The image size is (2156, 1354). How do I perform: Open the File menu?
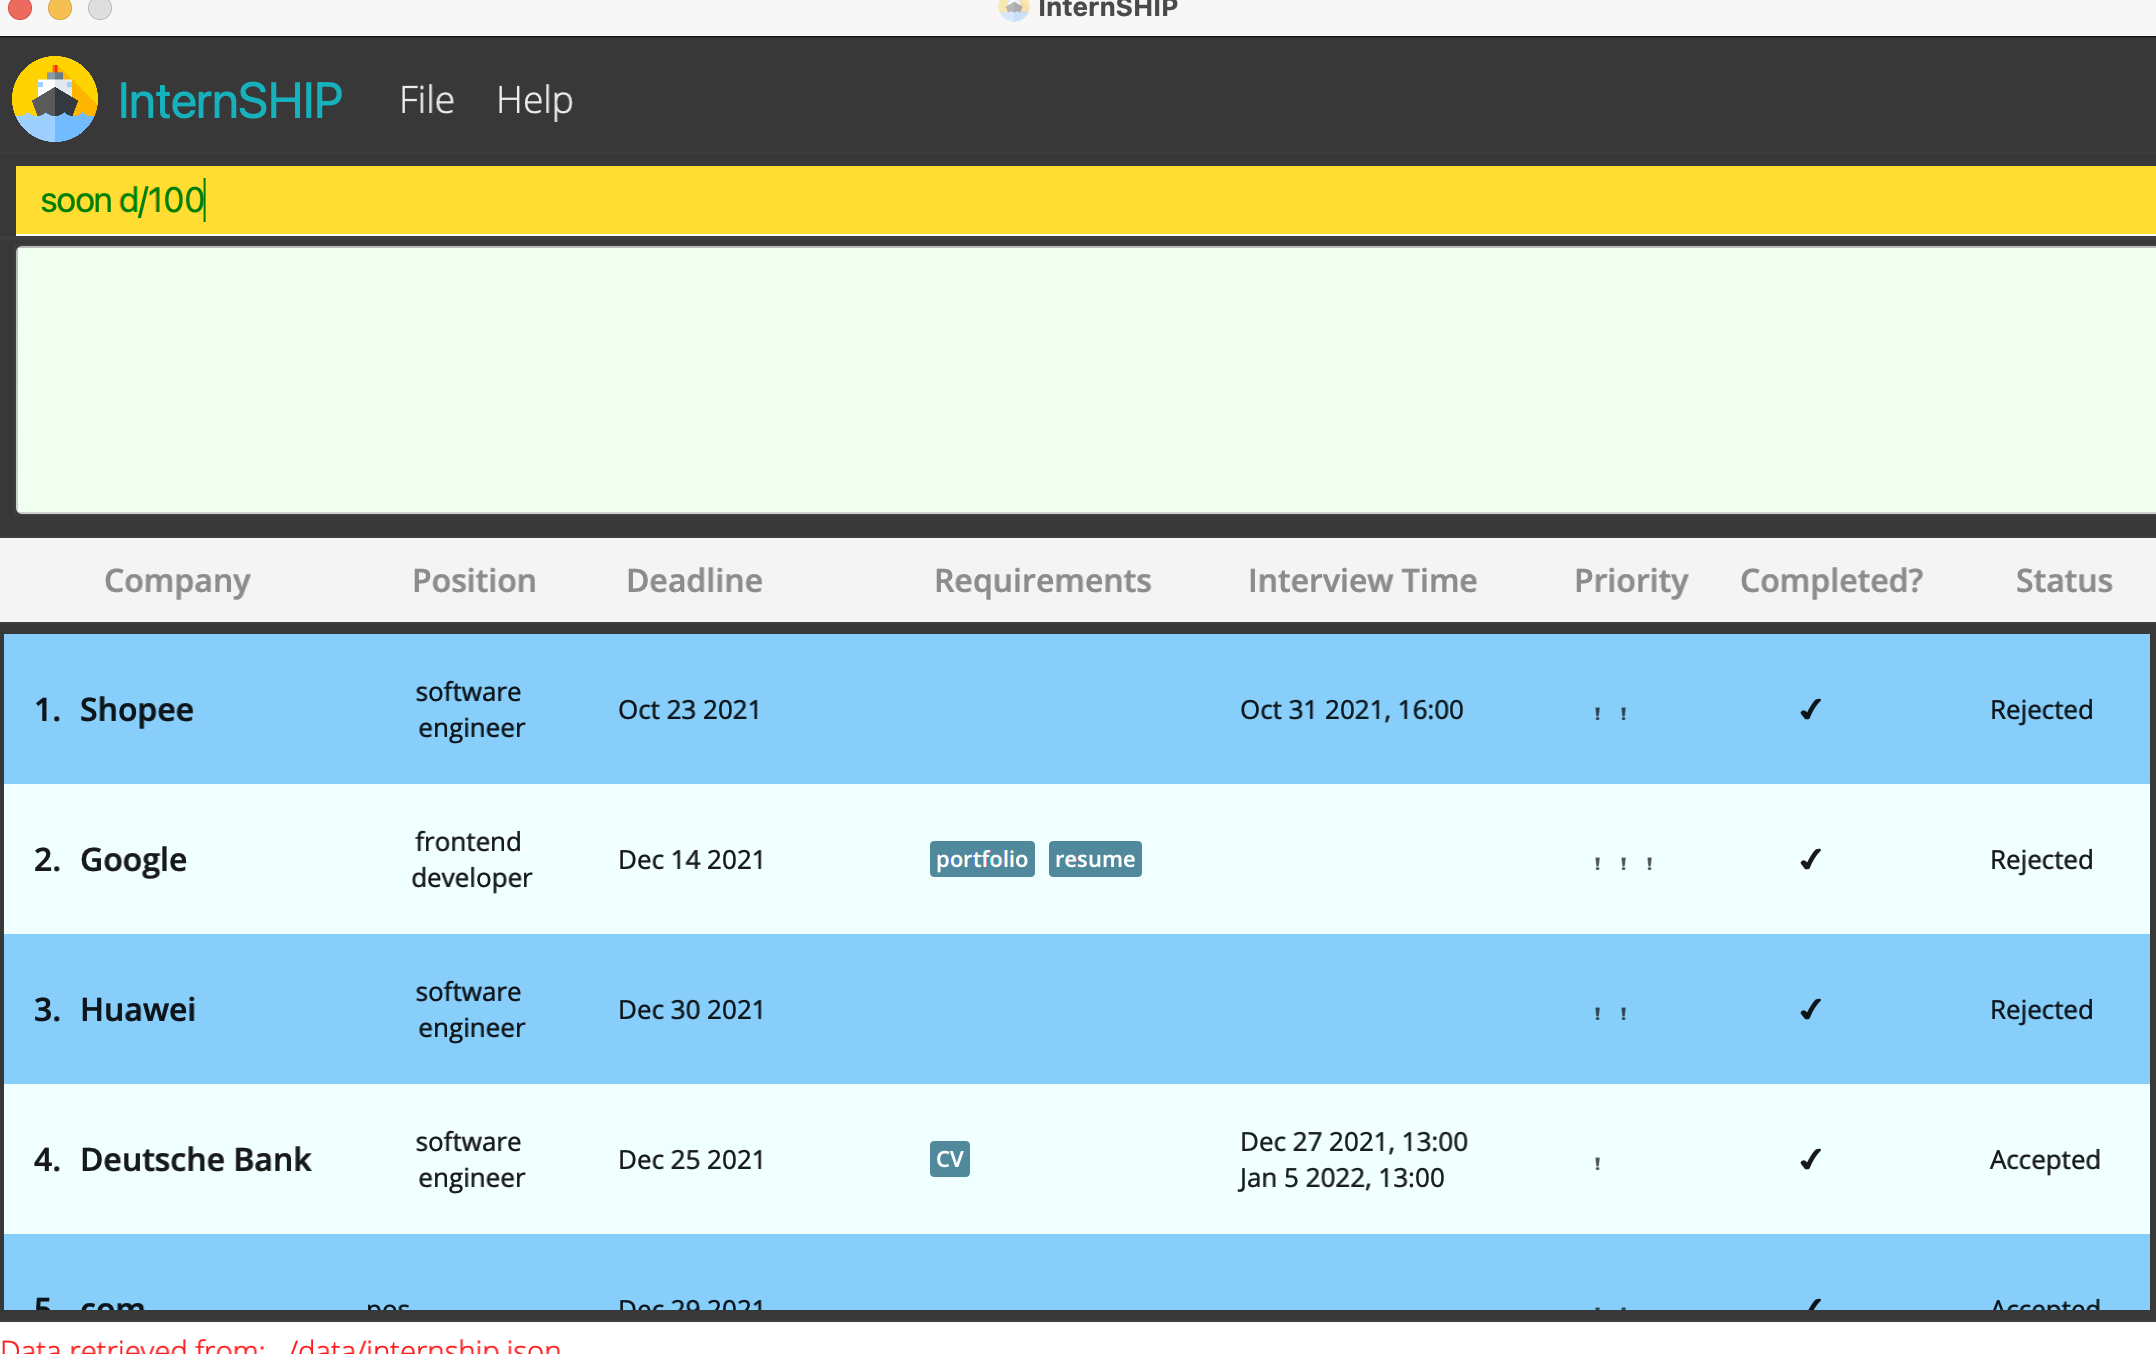click(426, 100)
